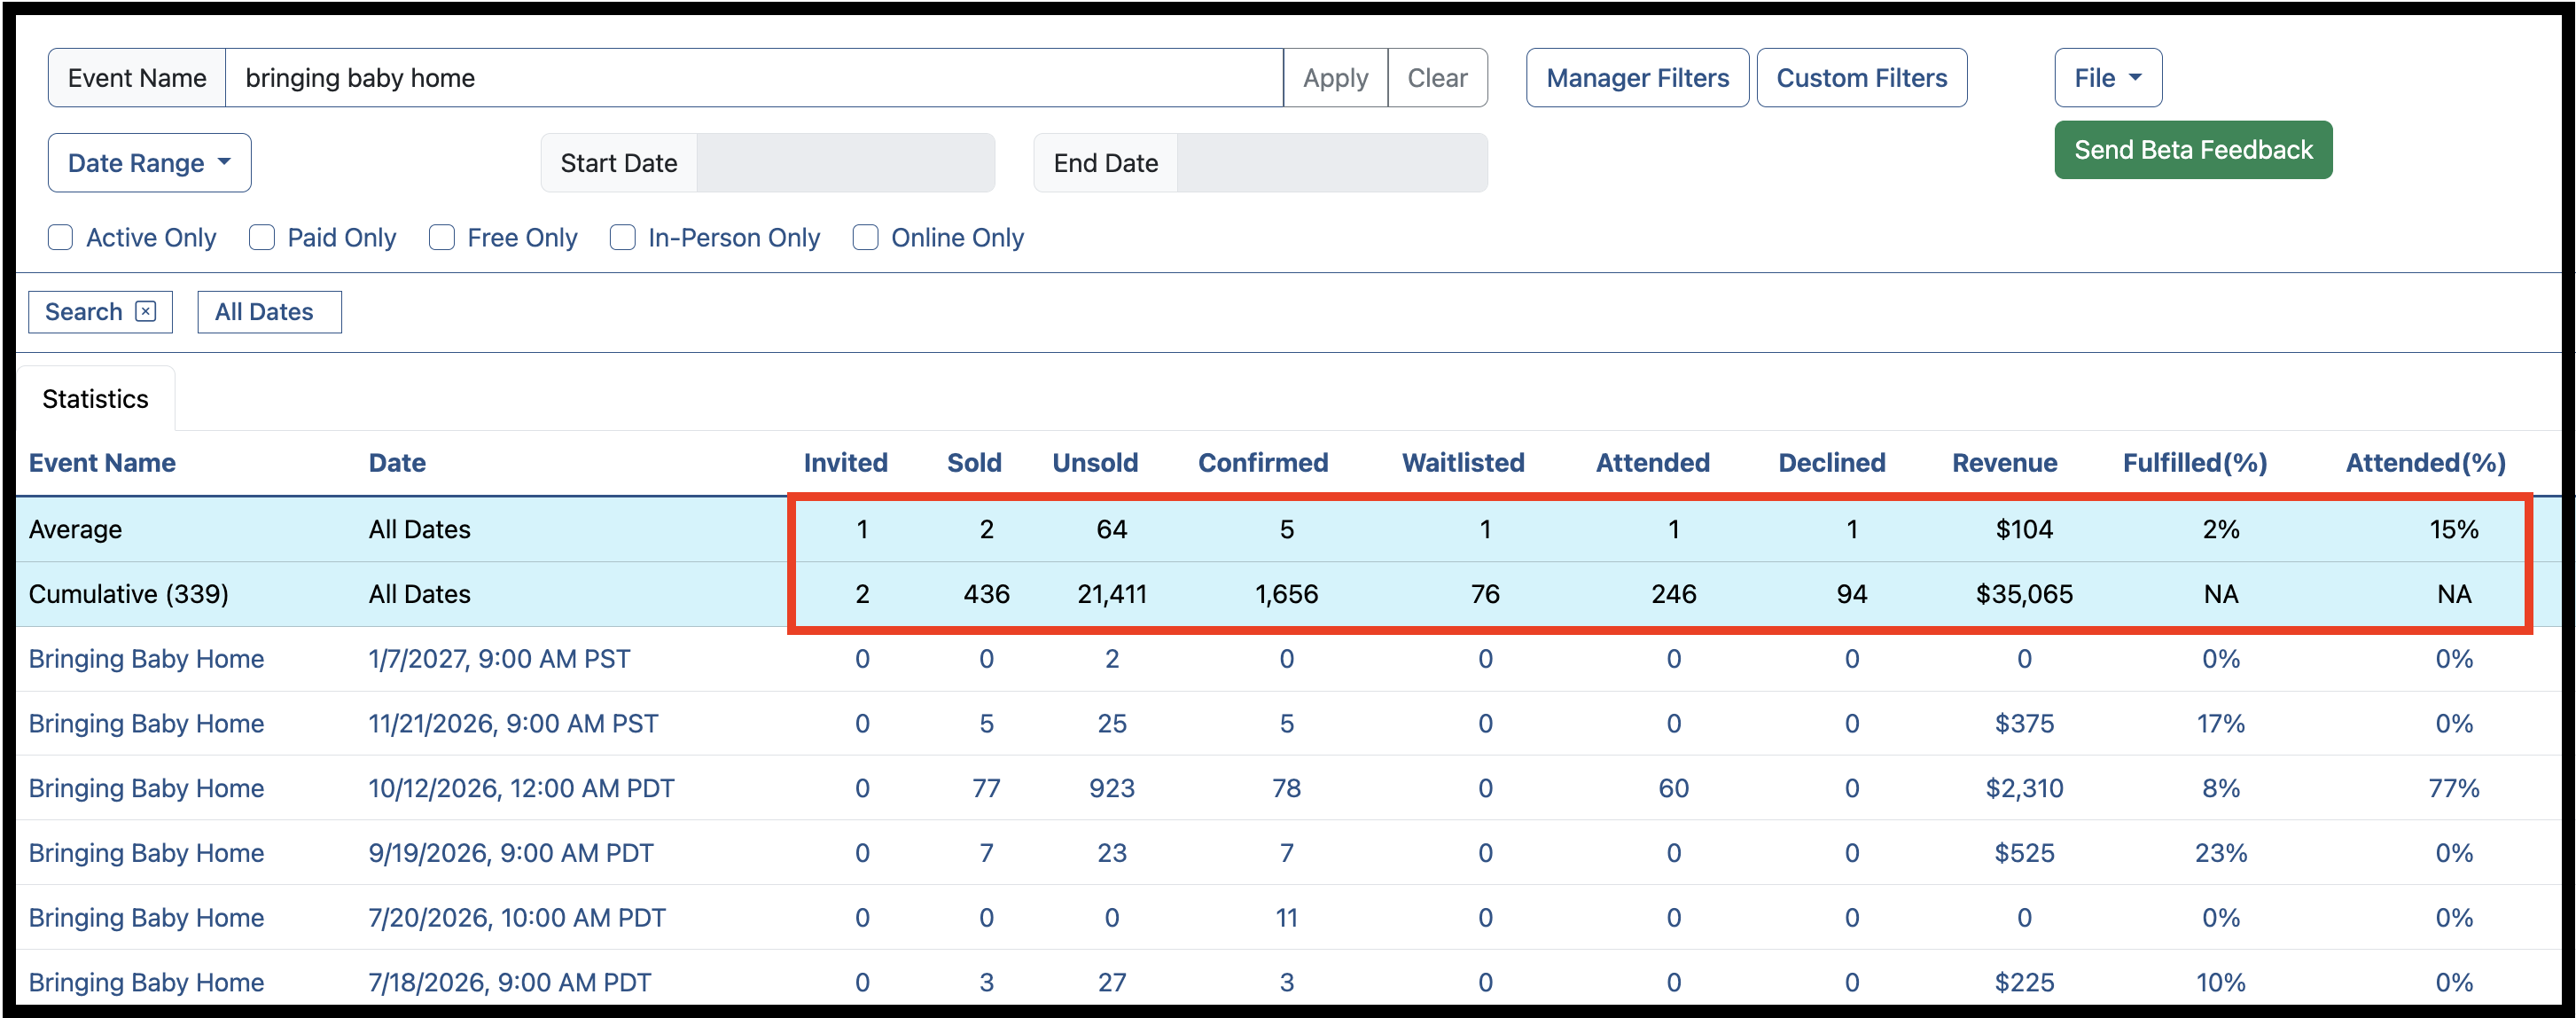
Task: Focus the Event Name search field
Action: coord(754,77)
